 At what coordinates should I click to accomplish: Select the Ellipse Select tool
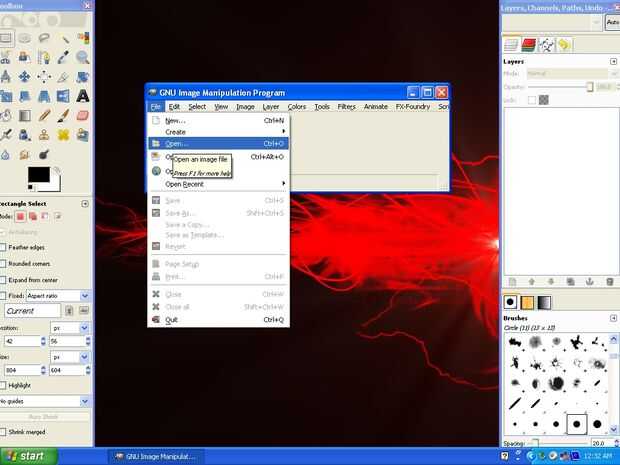point(25,38)
